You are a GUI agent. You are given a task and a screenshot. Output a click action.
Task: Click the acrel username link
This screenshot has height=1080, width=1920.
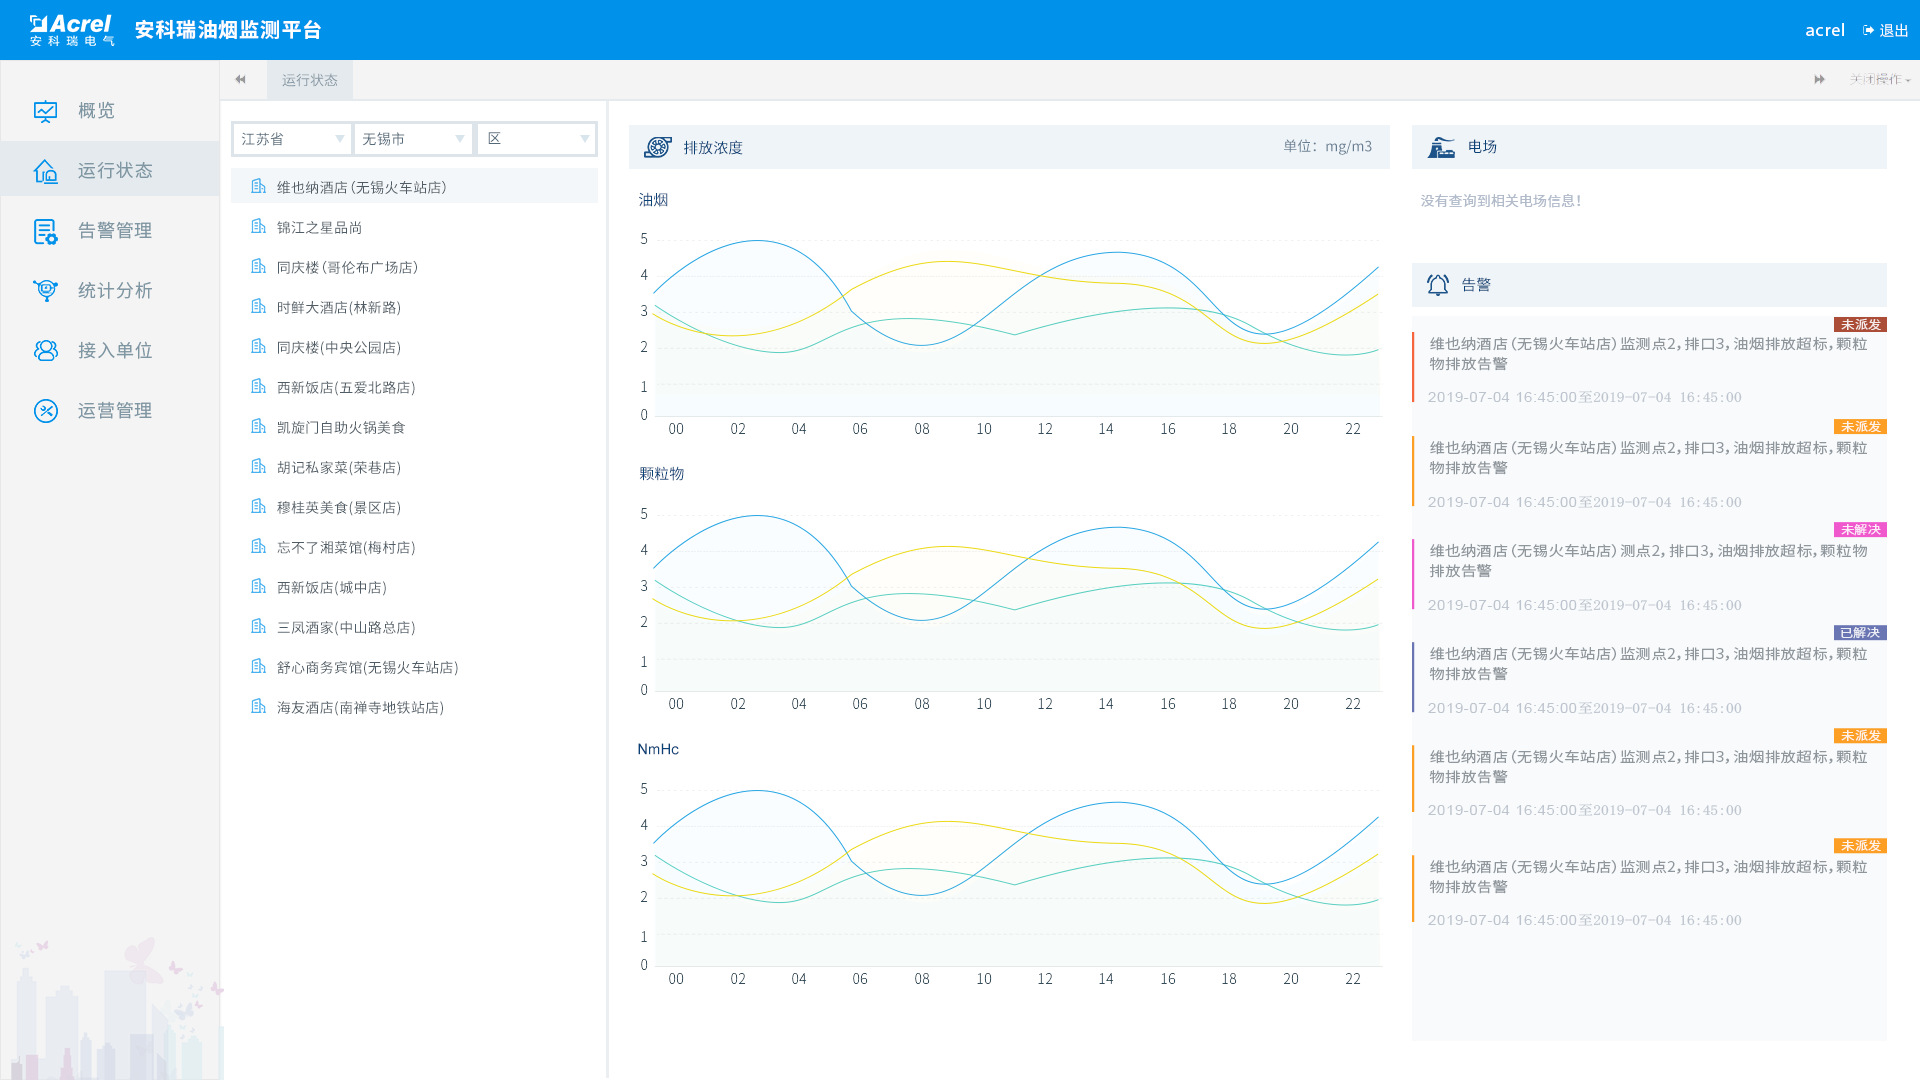[1824, 31]
